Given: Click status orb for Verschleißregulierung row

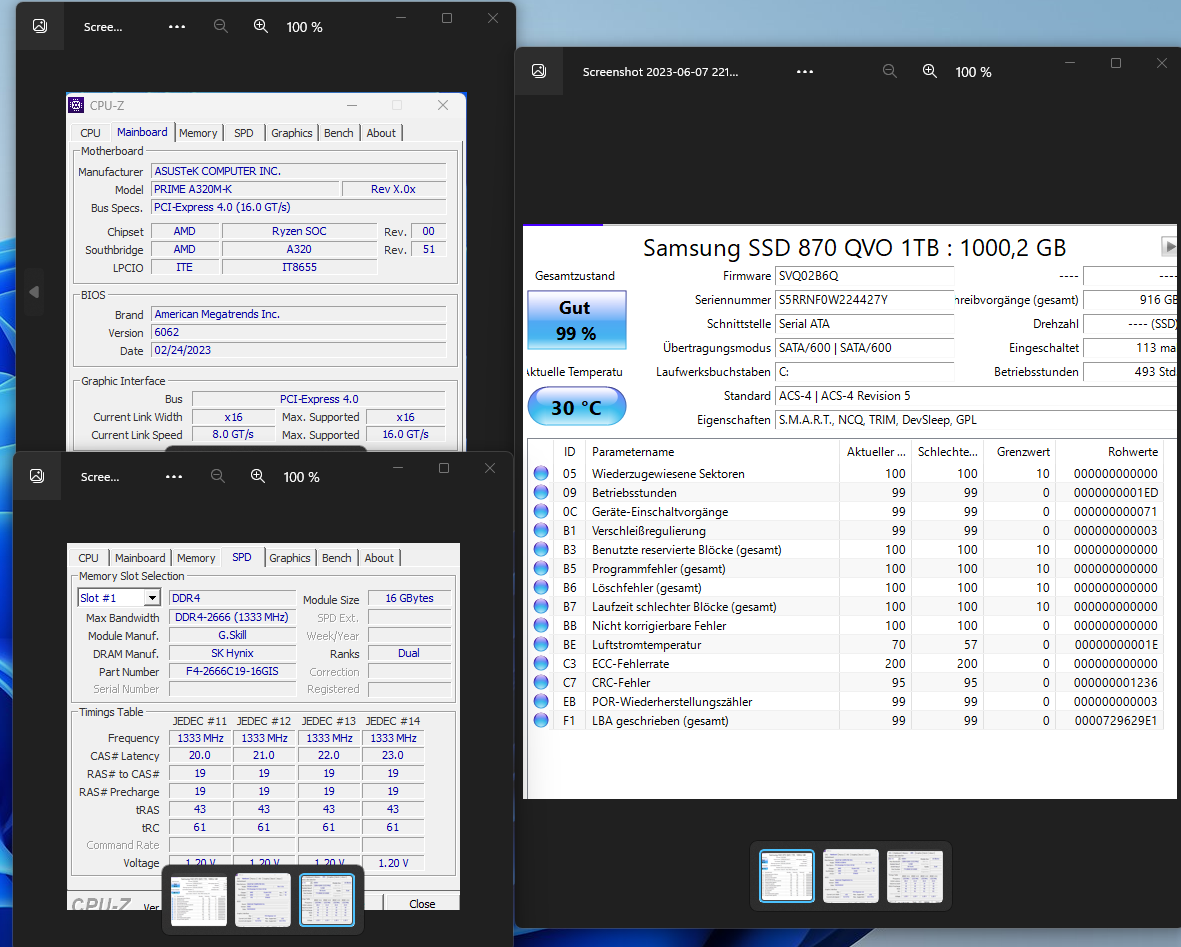Looking at the screenshot, I should [x=541, y=530].
